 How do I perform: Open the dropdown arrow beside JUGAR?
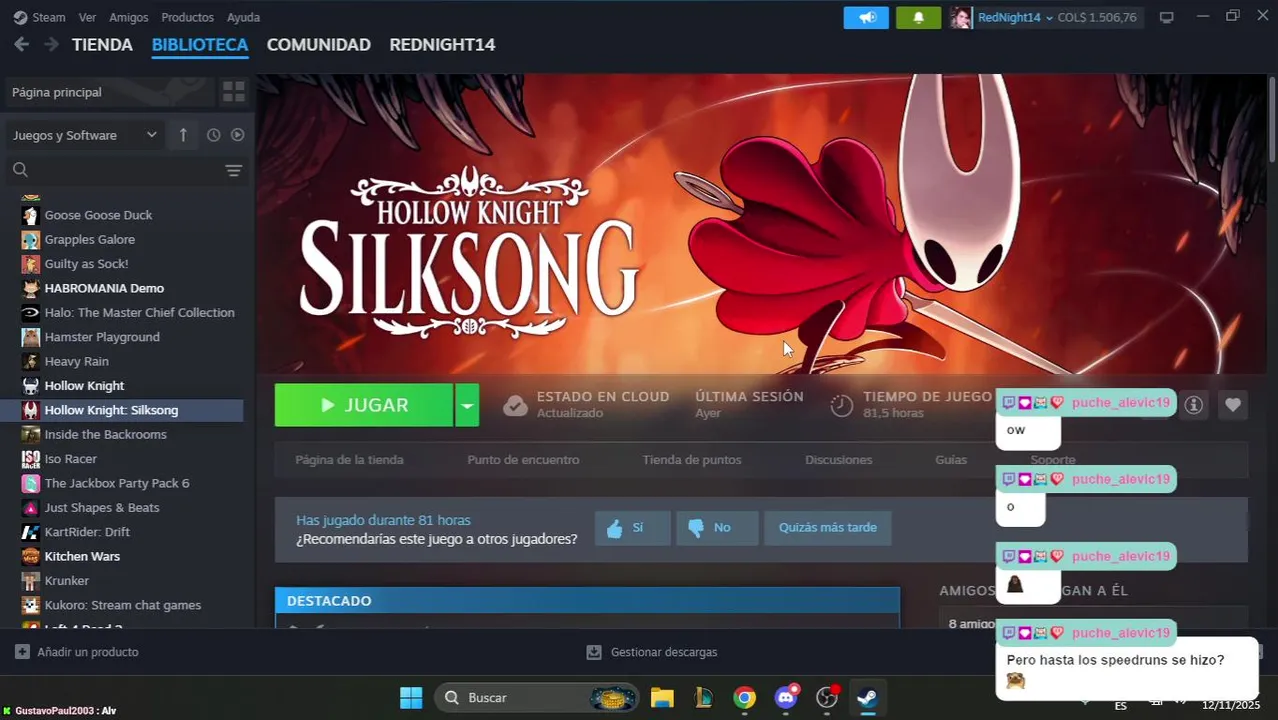467,405
